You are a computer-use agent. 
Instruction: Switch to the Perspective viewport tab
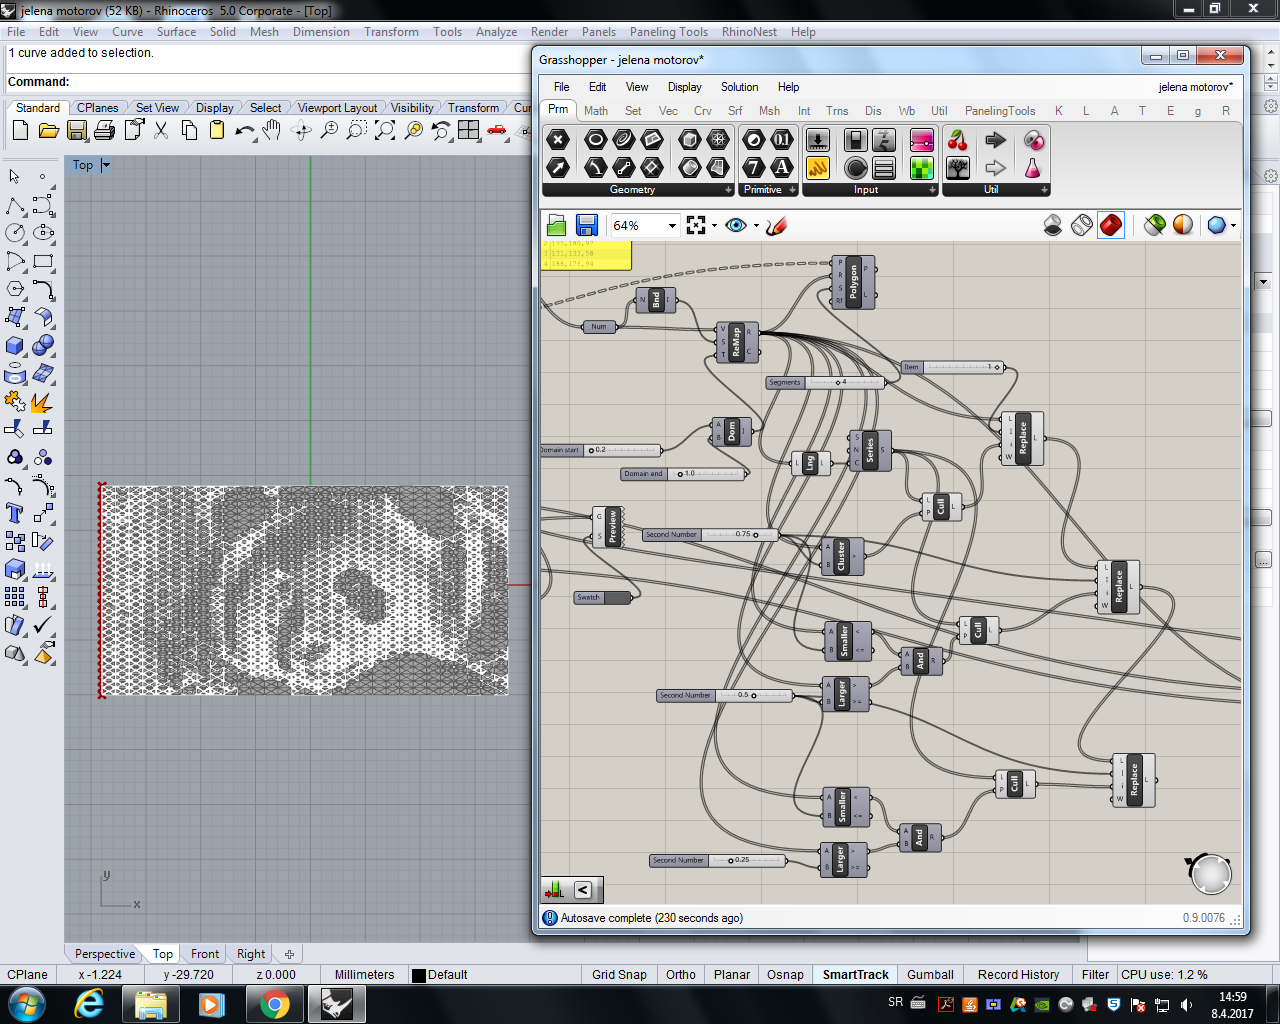[x=104, y=954]
